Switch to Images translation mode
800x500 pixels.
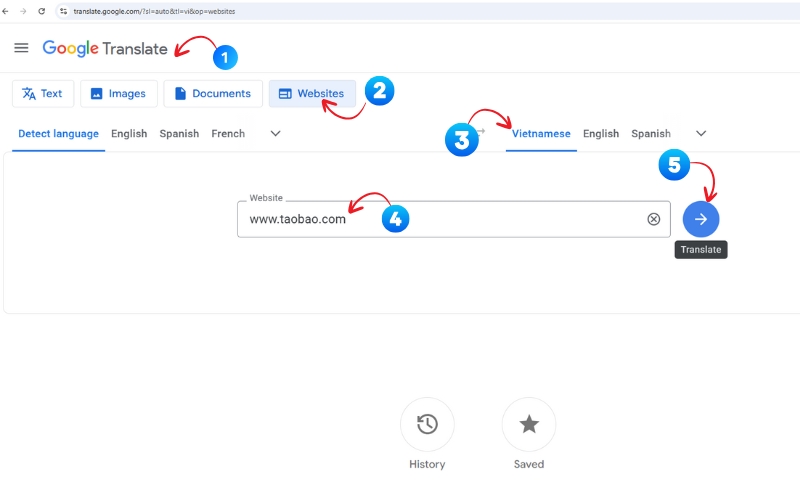(x=118, y=93)
